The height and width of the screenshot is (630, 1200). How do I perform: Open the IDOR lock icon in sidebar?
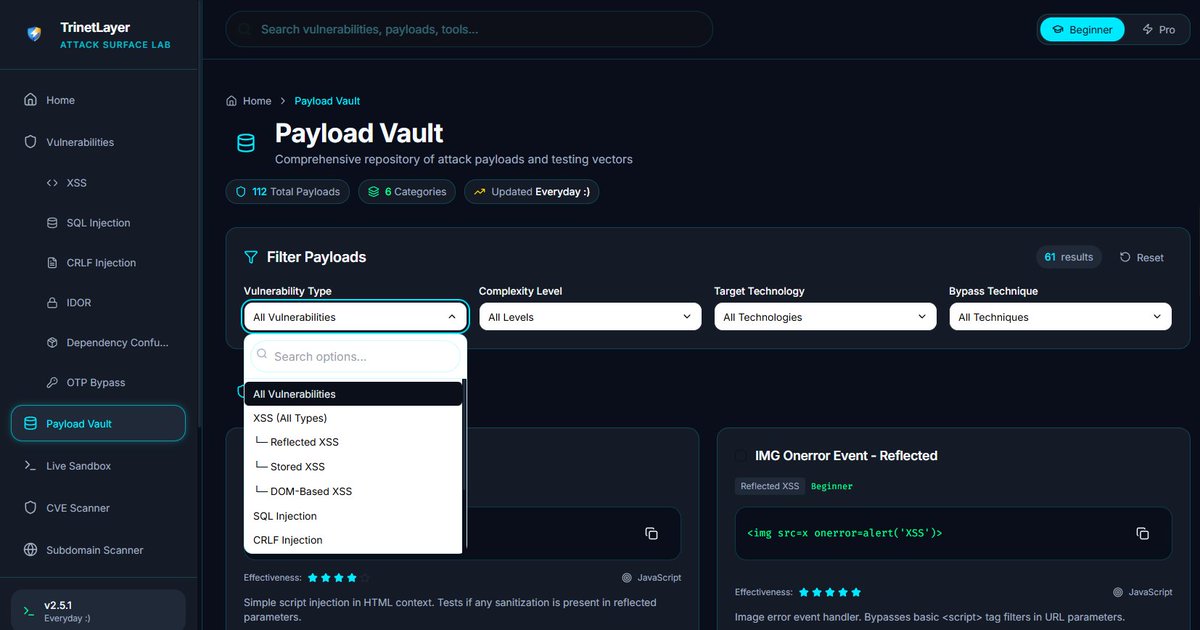[x=52, y=302]
